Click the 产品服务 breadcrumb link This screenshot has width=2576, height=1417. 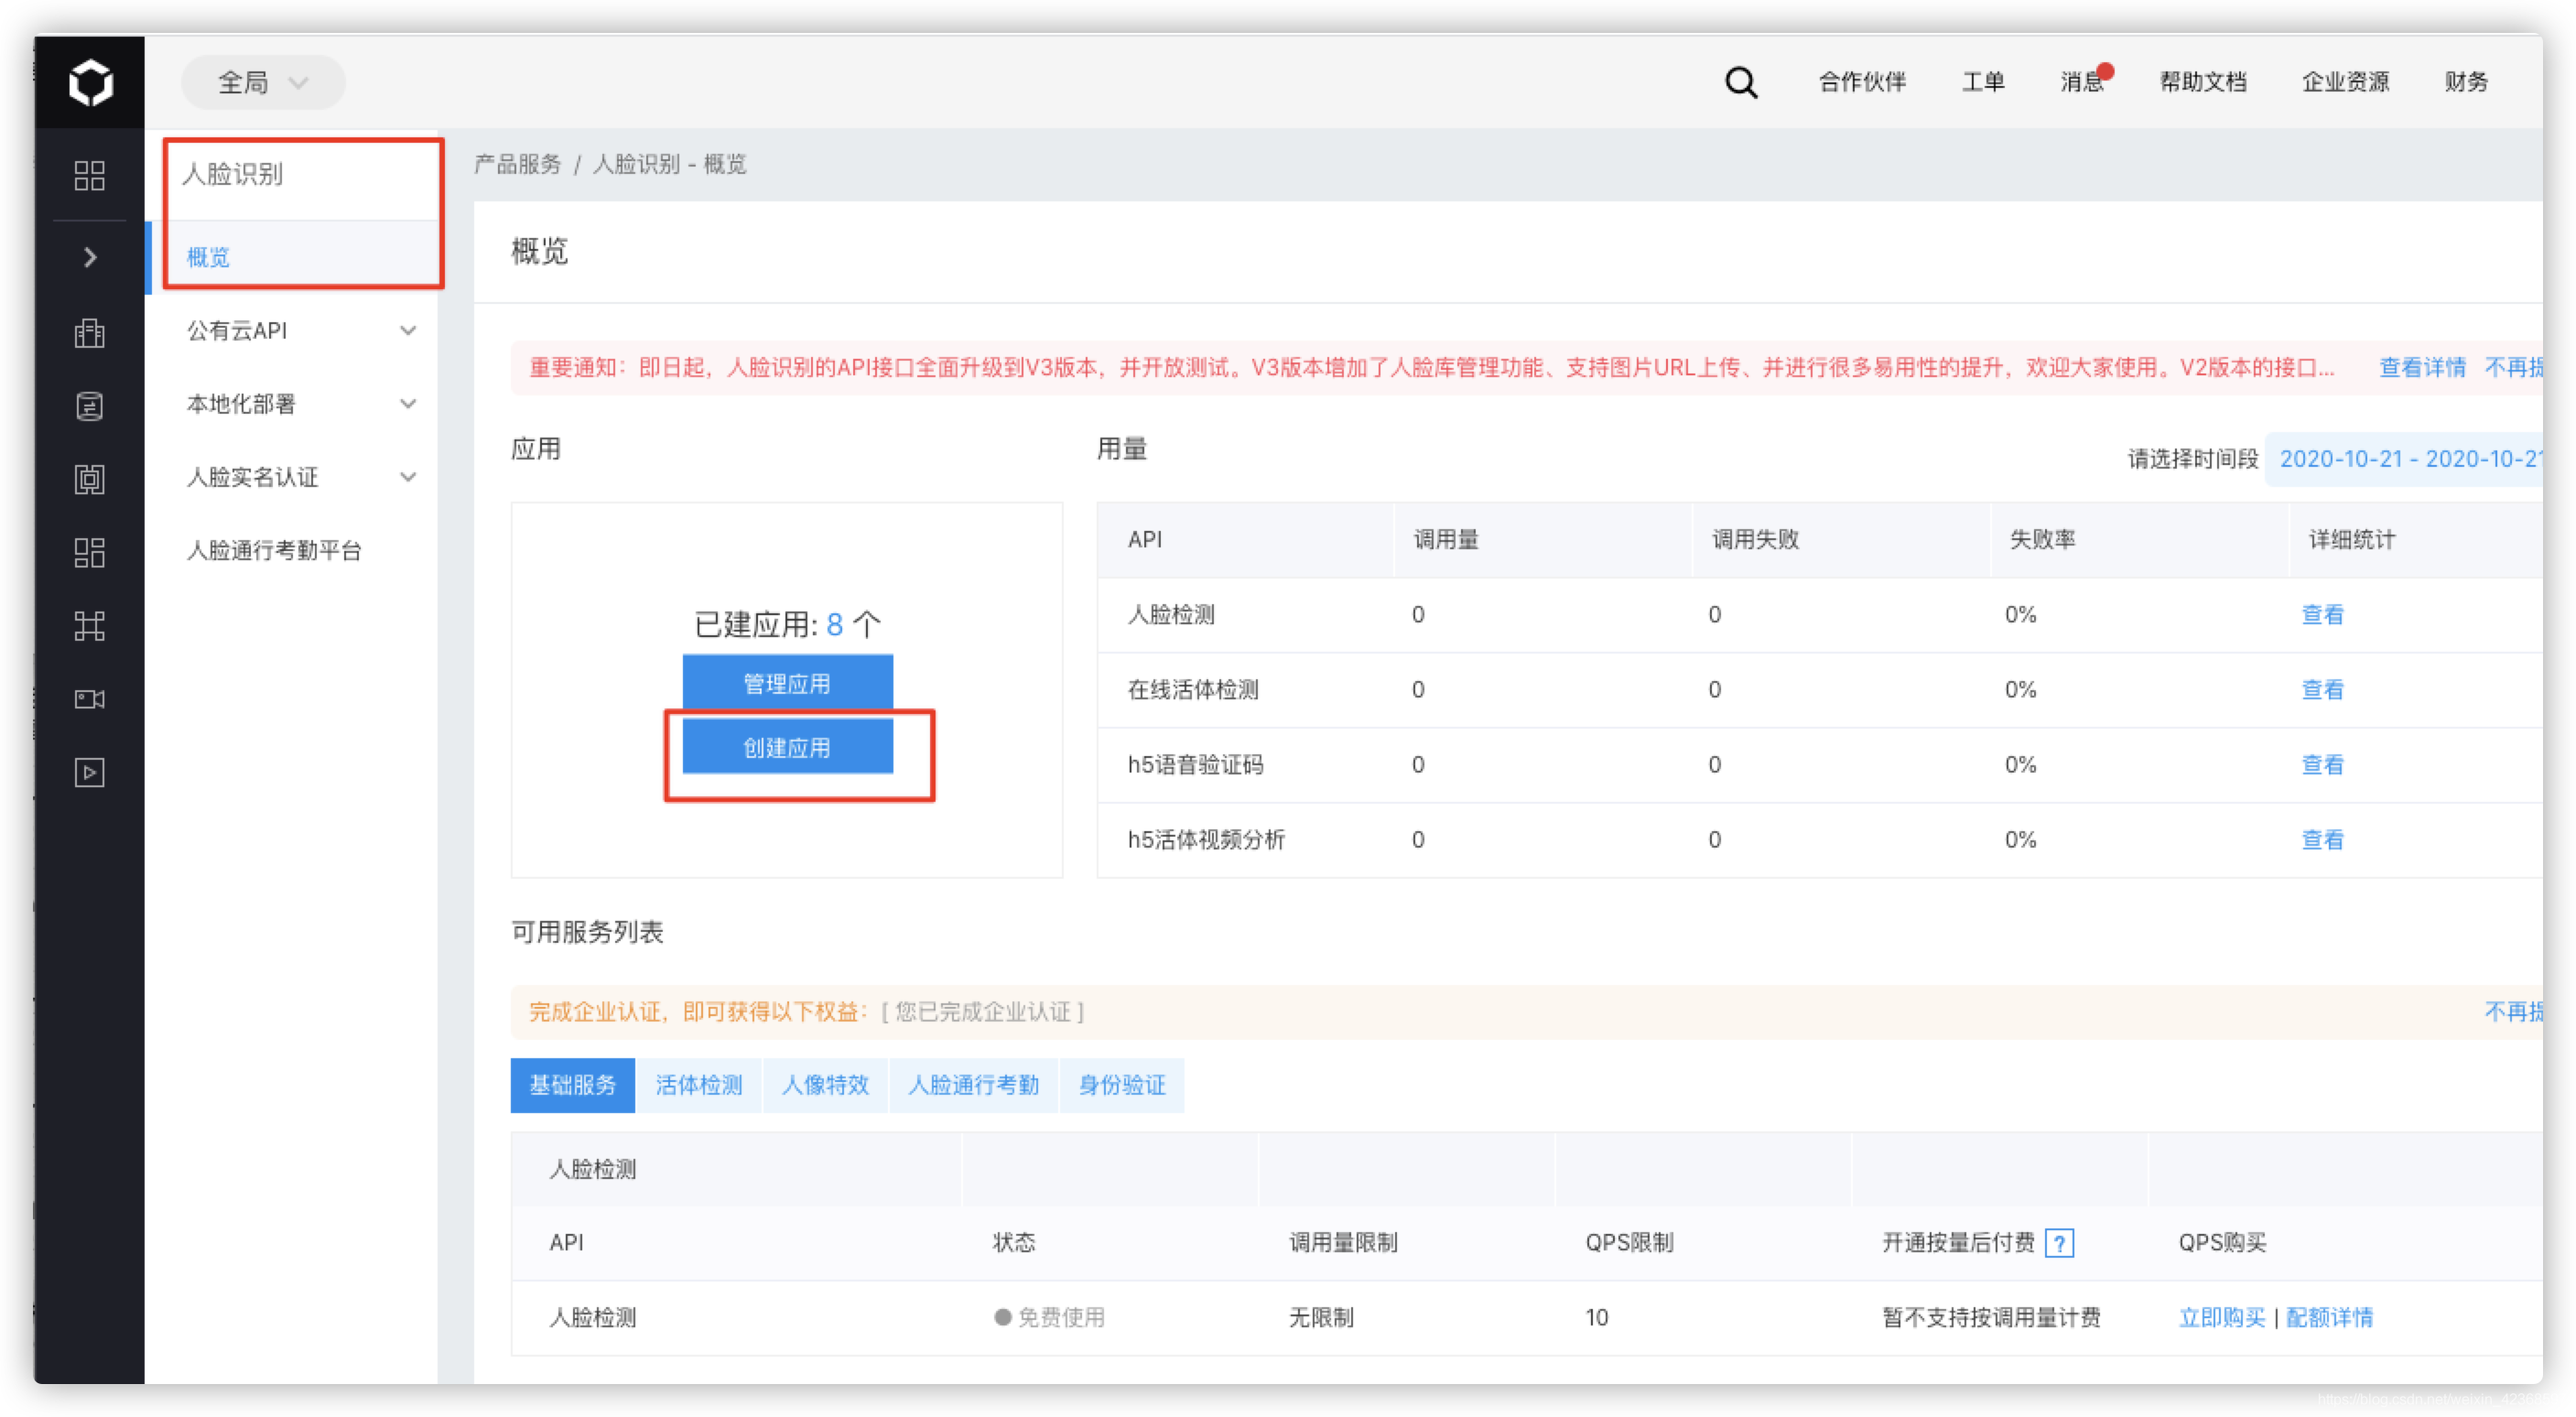point(516,164)
